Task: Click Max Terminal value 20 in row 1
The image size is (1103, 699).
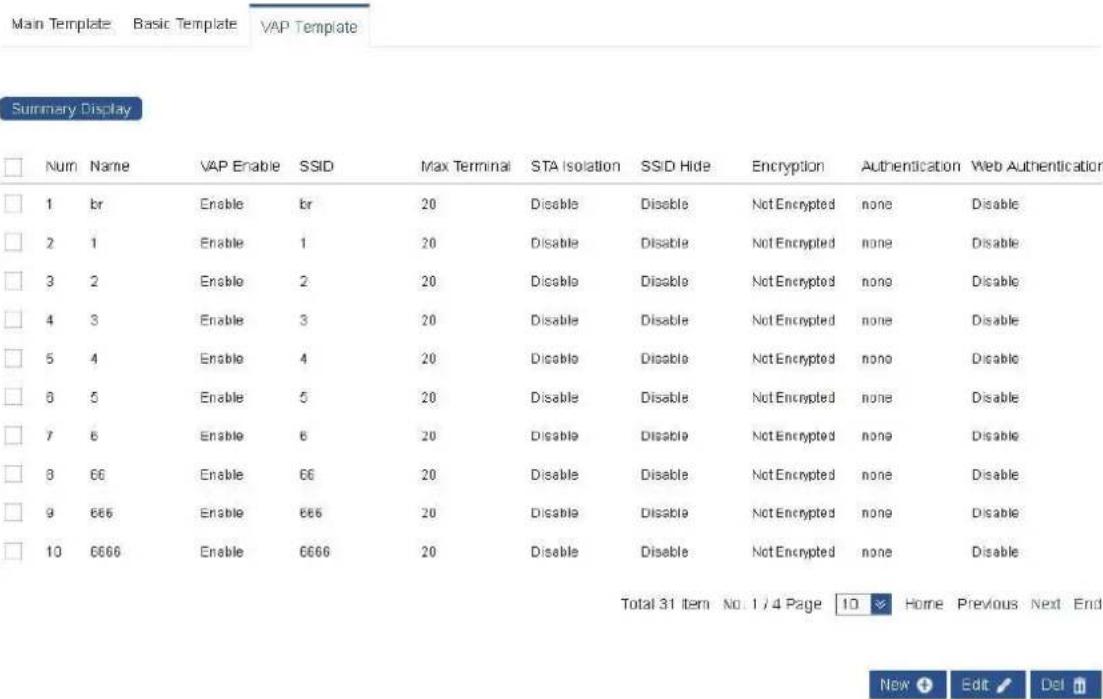Action: [x=428, y=204]
